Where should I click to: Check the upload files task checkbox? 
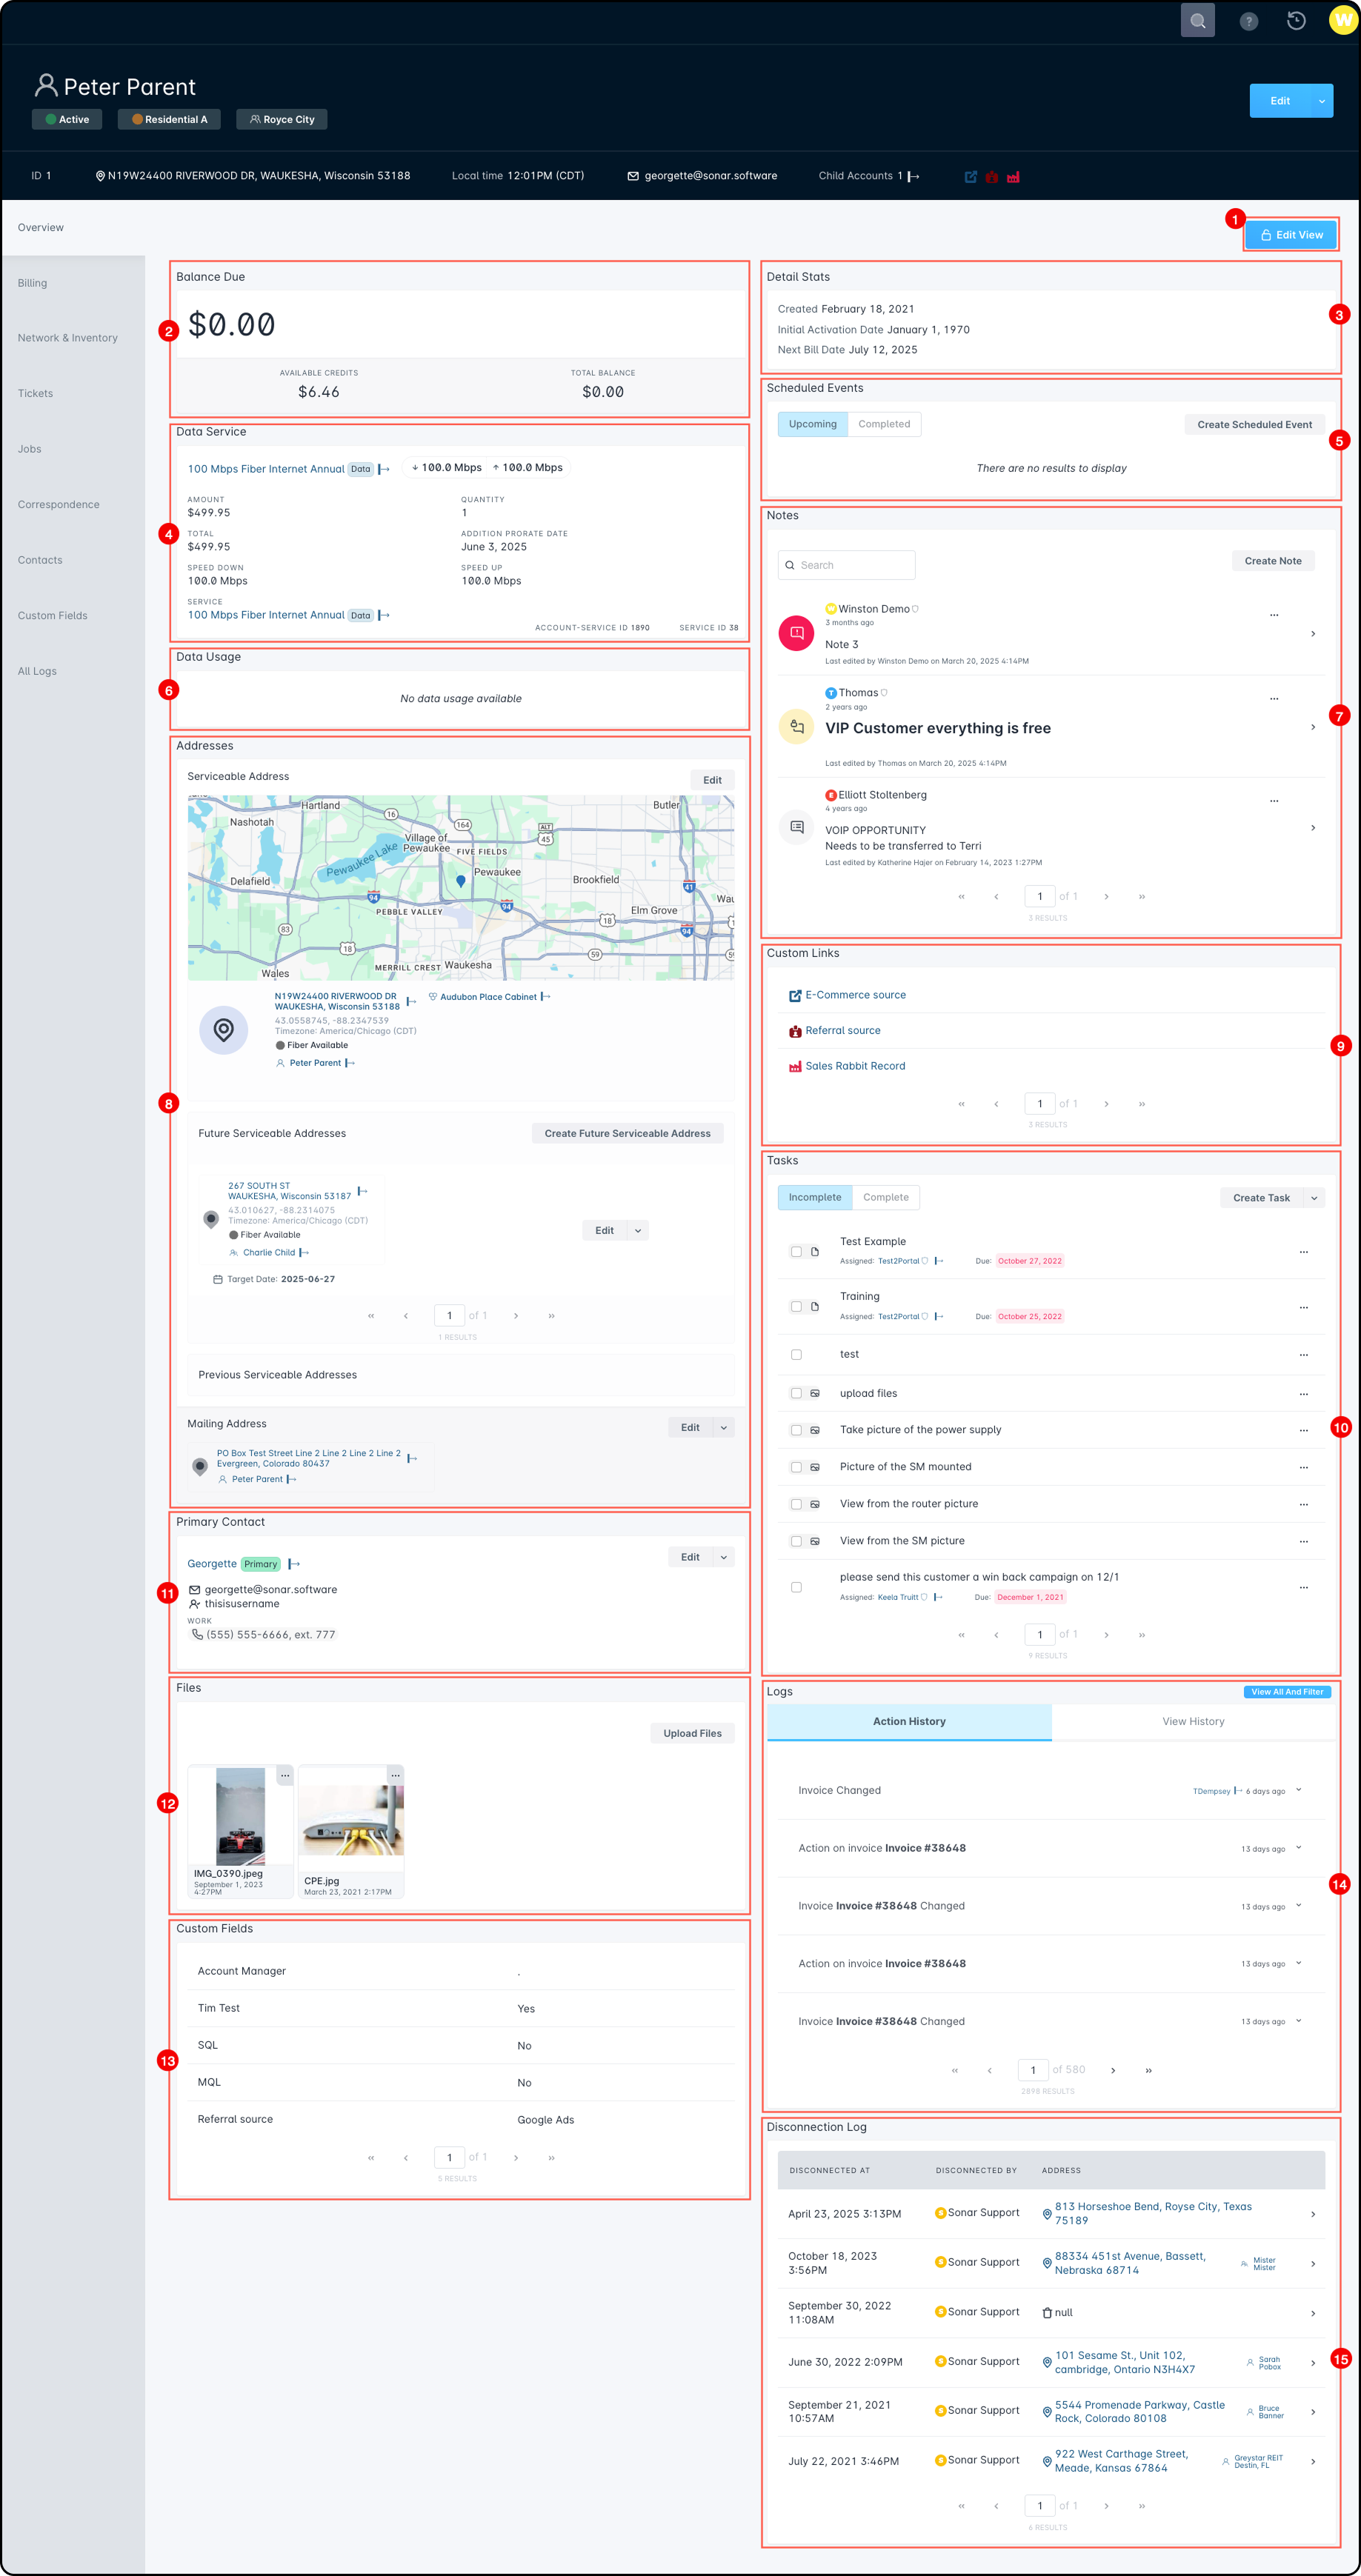point(796,1393)
